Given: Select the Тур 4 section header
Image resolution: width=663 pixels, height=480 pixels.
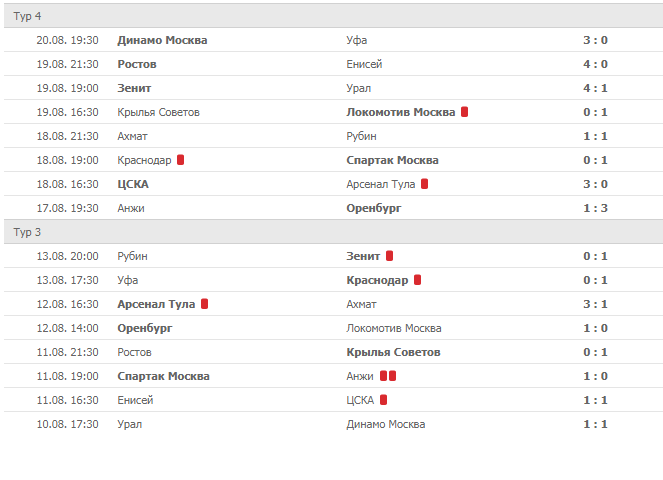Looking at the screenshot, I should (27, 17).
